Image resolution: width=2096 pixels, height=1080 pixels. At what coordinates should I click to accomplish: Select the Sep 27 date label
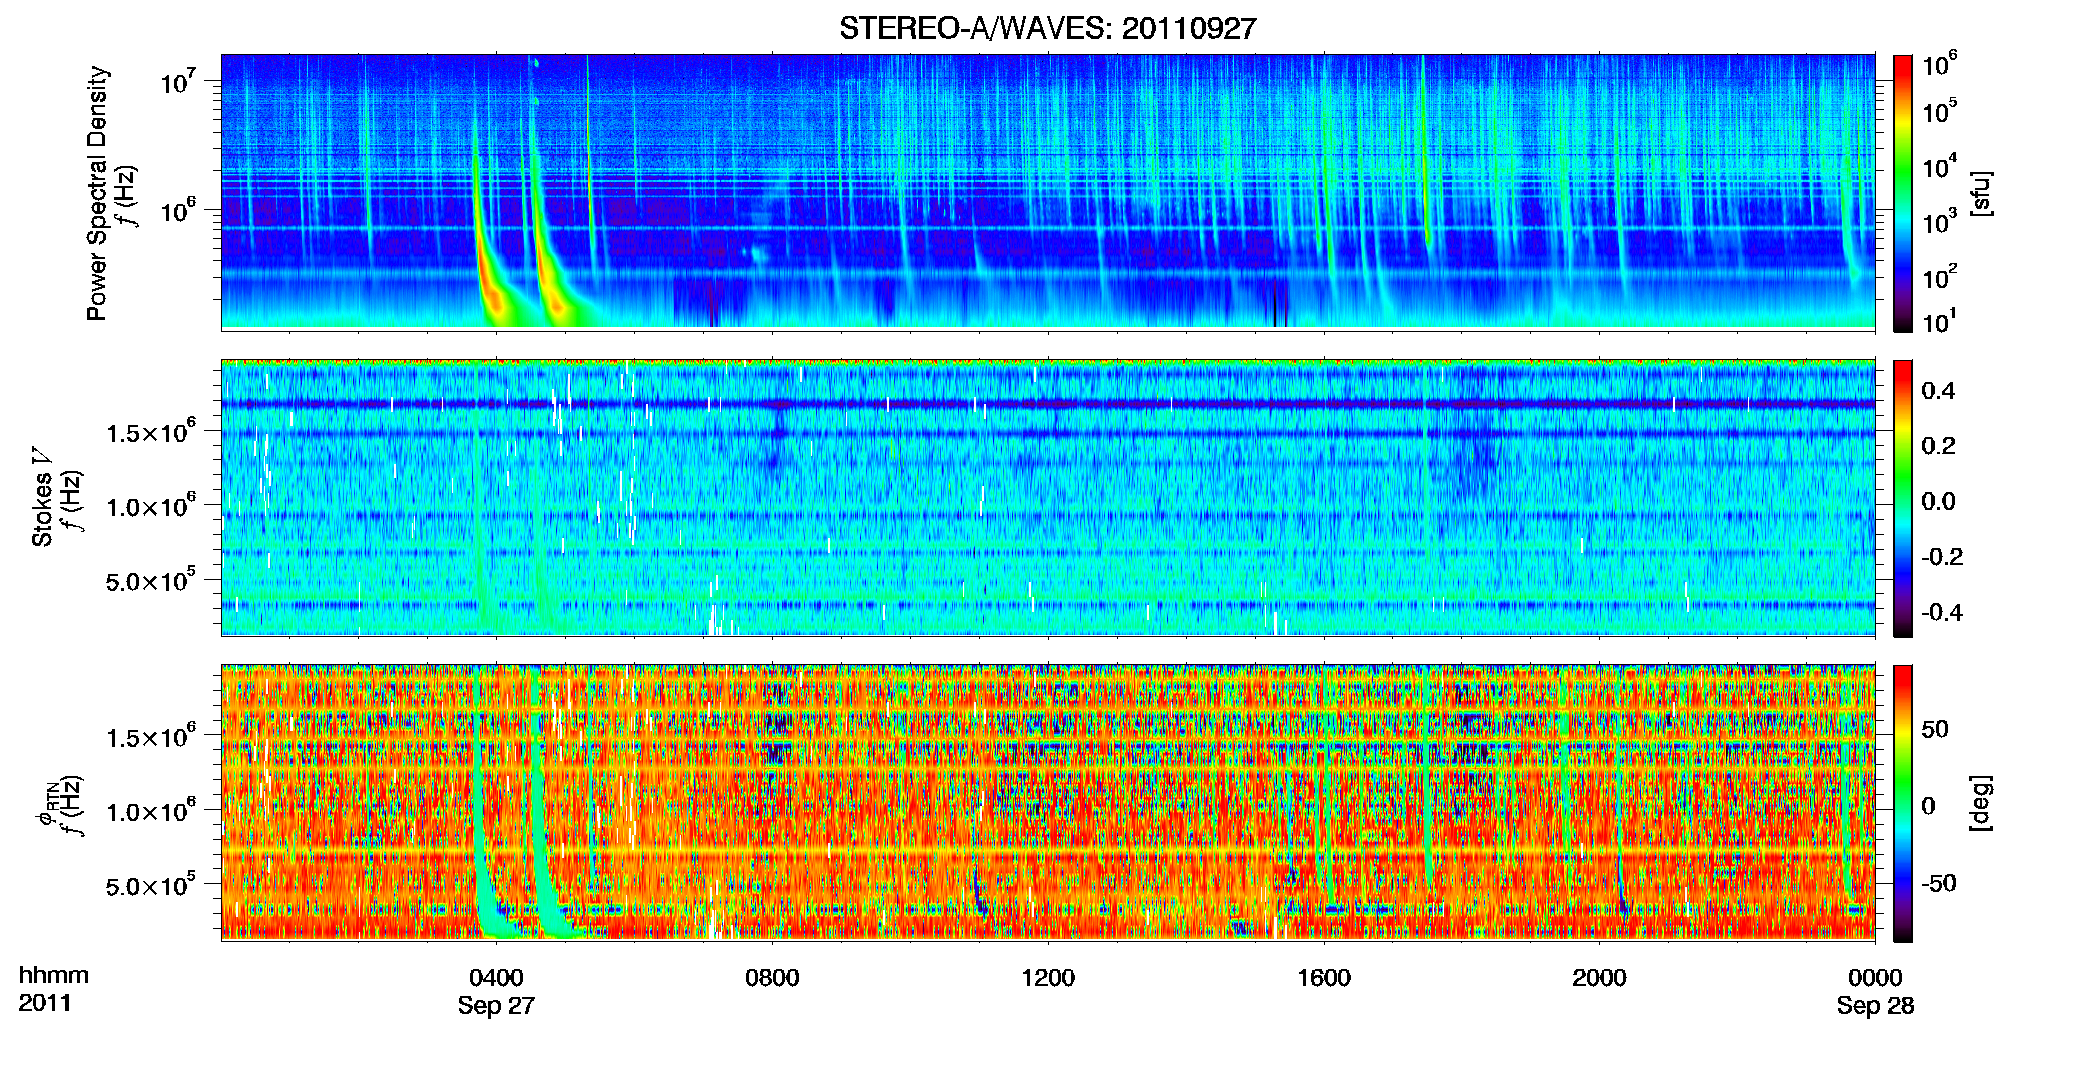pyautogui.click(x=496, y=1005)
